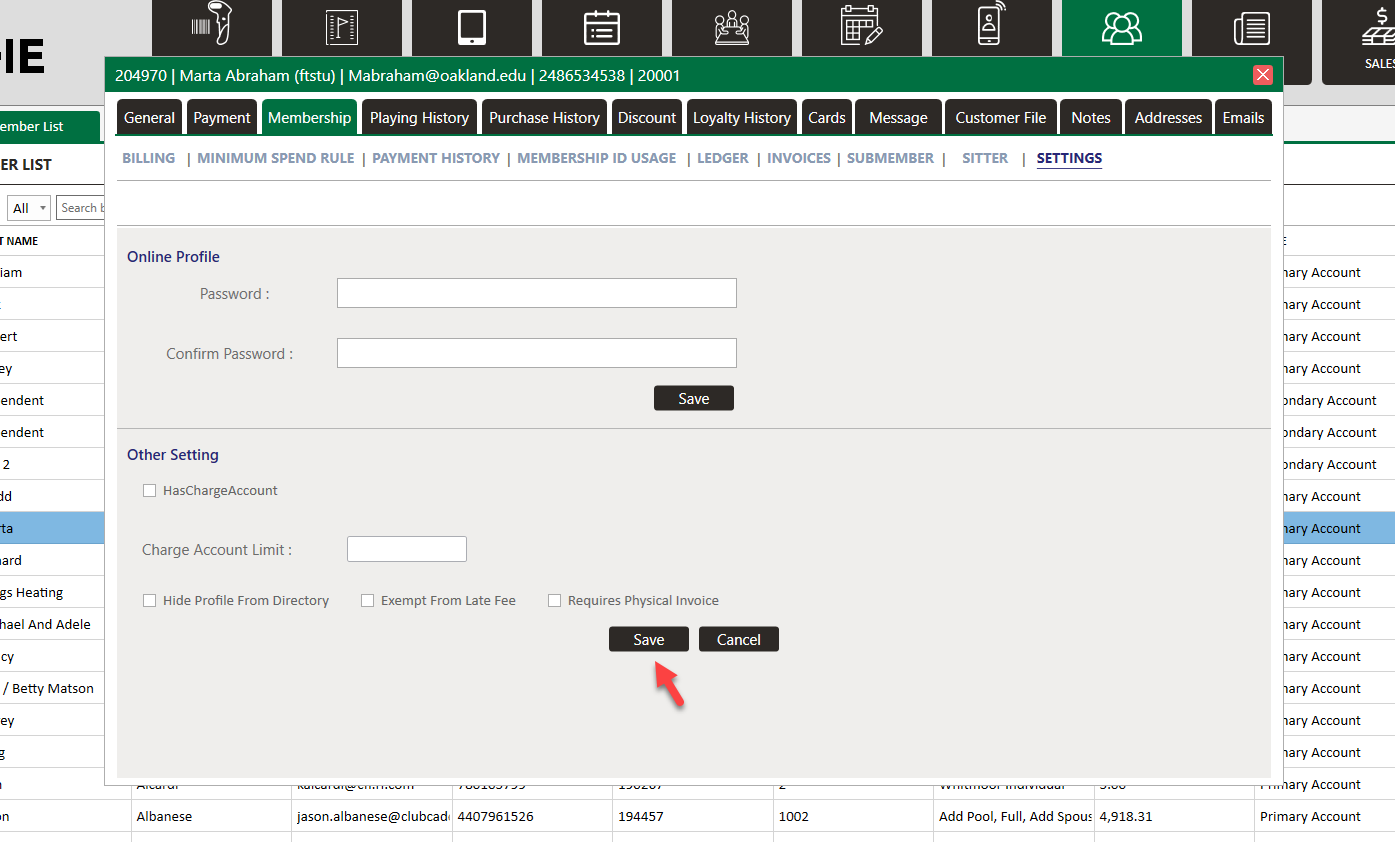Image resolution: width=1395 pixels, height=842 pixels.
Task: Open the barcode scanner module icon
Action: point(211,28)
